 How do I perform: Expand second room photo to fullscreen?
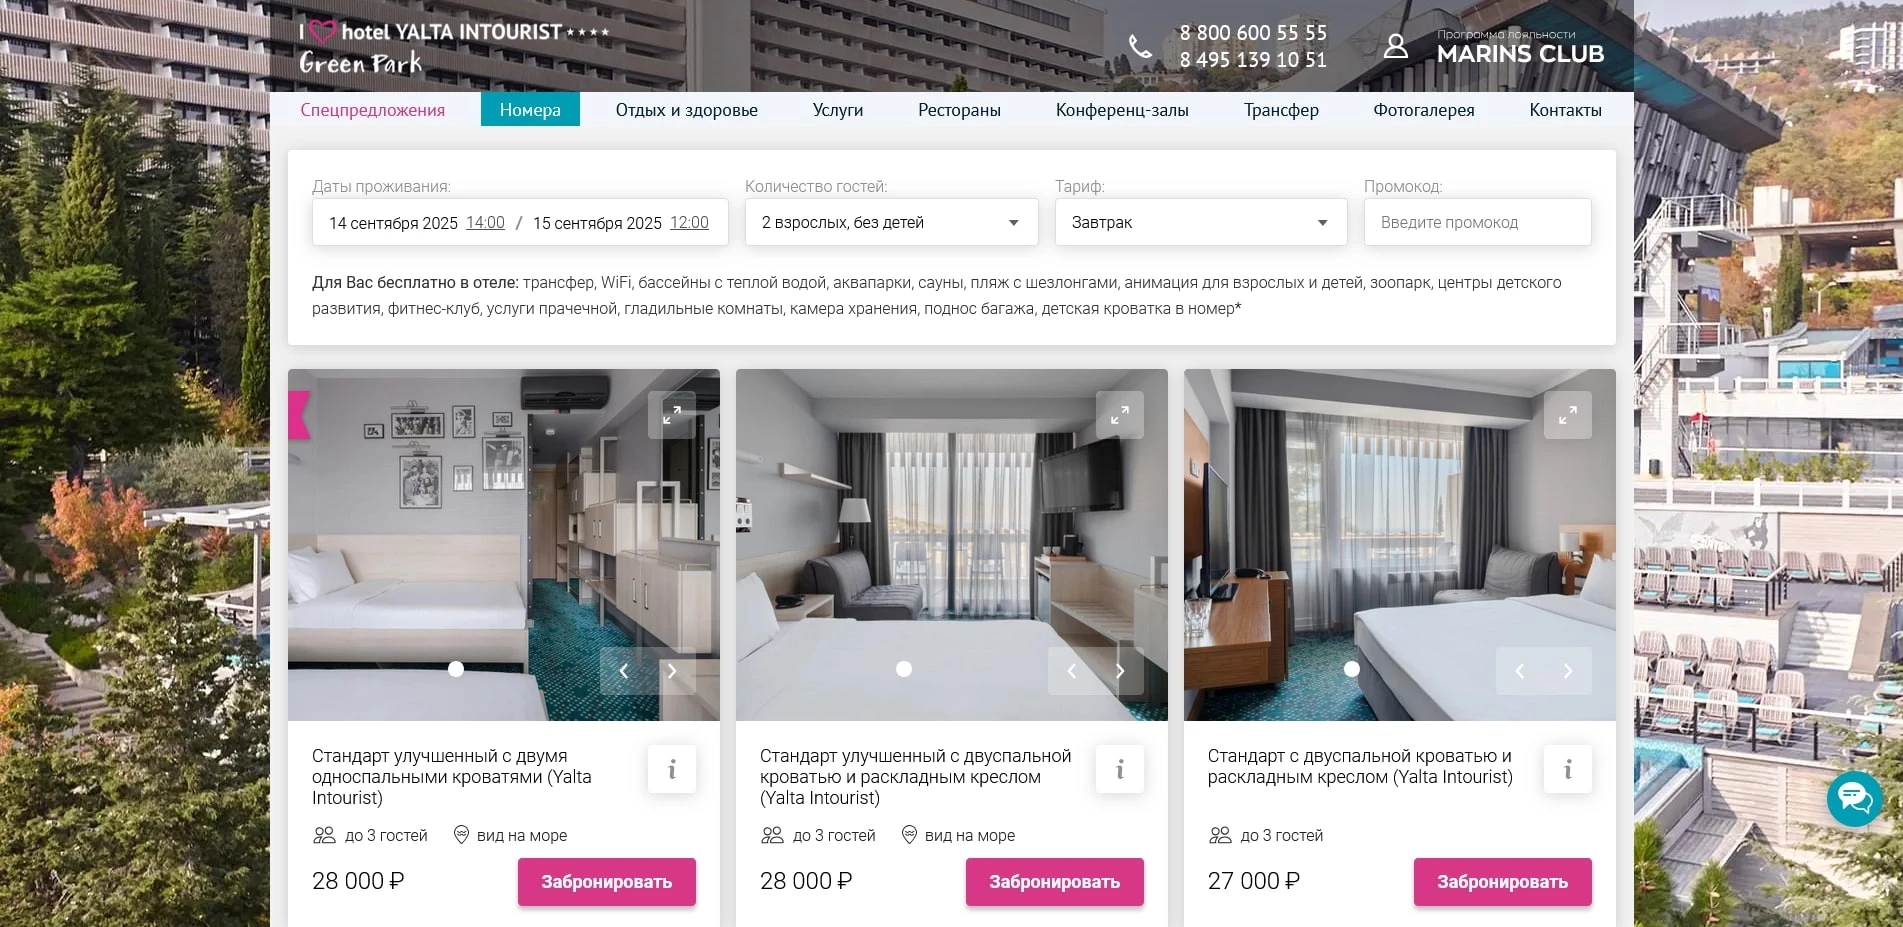pyautogui.click(x=1120, y=414)
